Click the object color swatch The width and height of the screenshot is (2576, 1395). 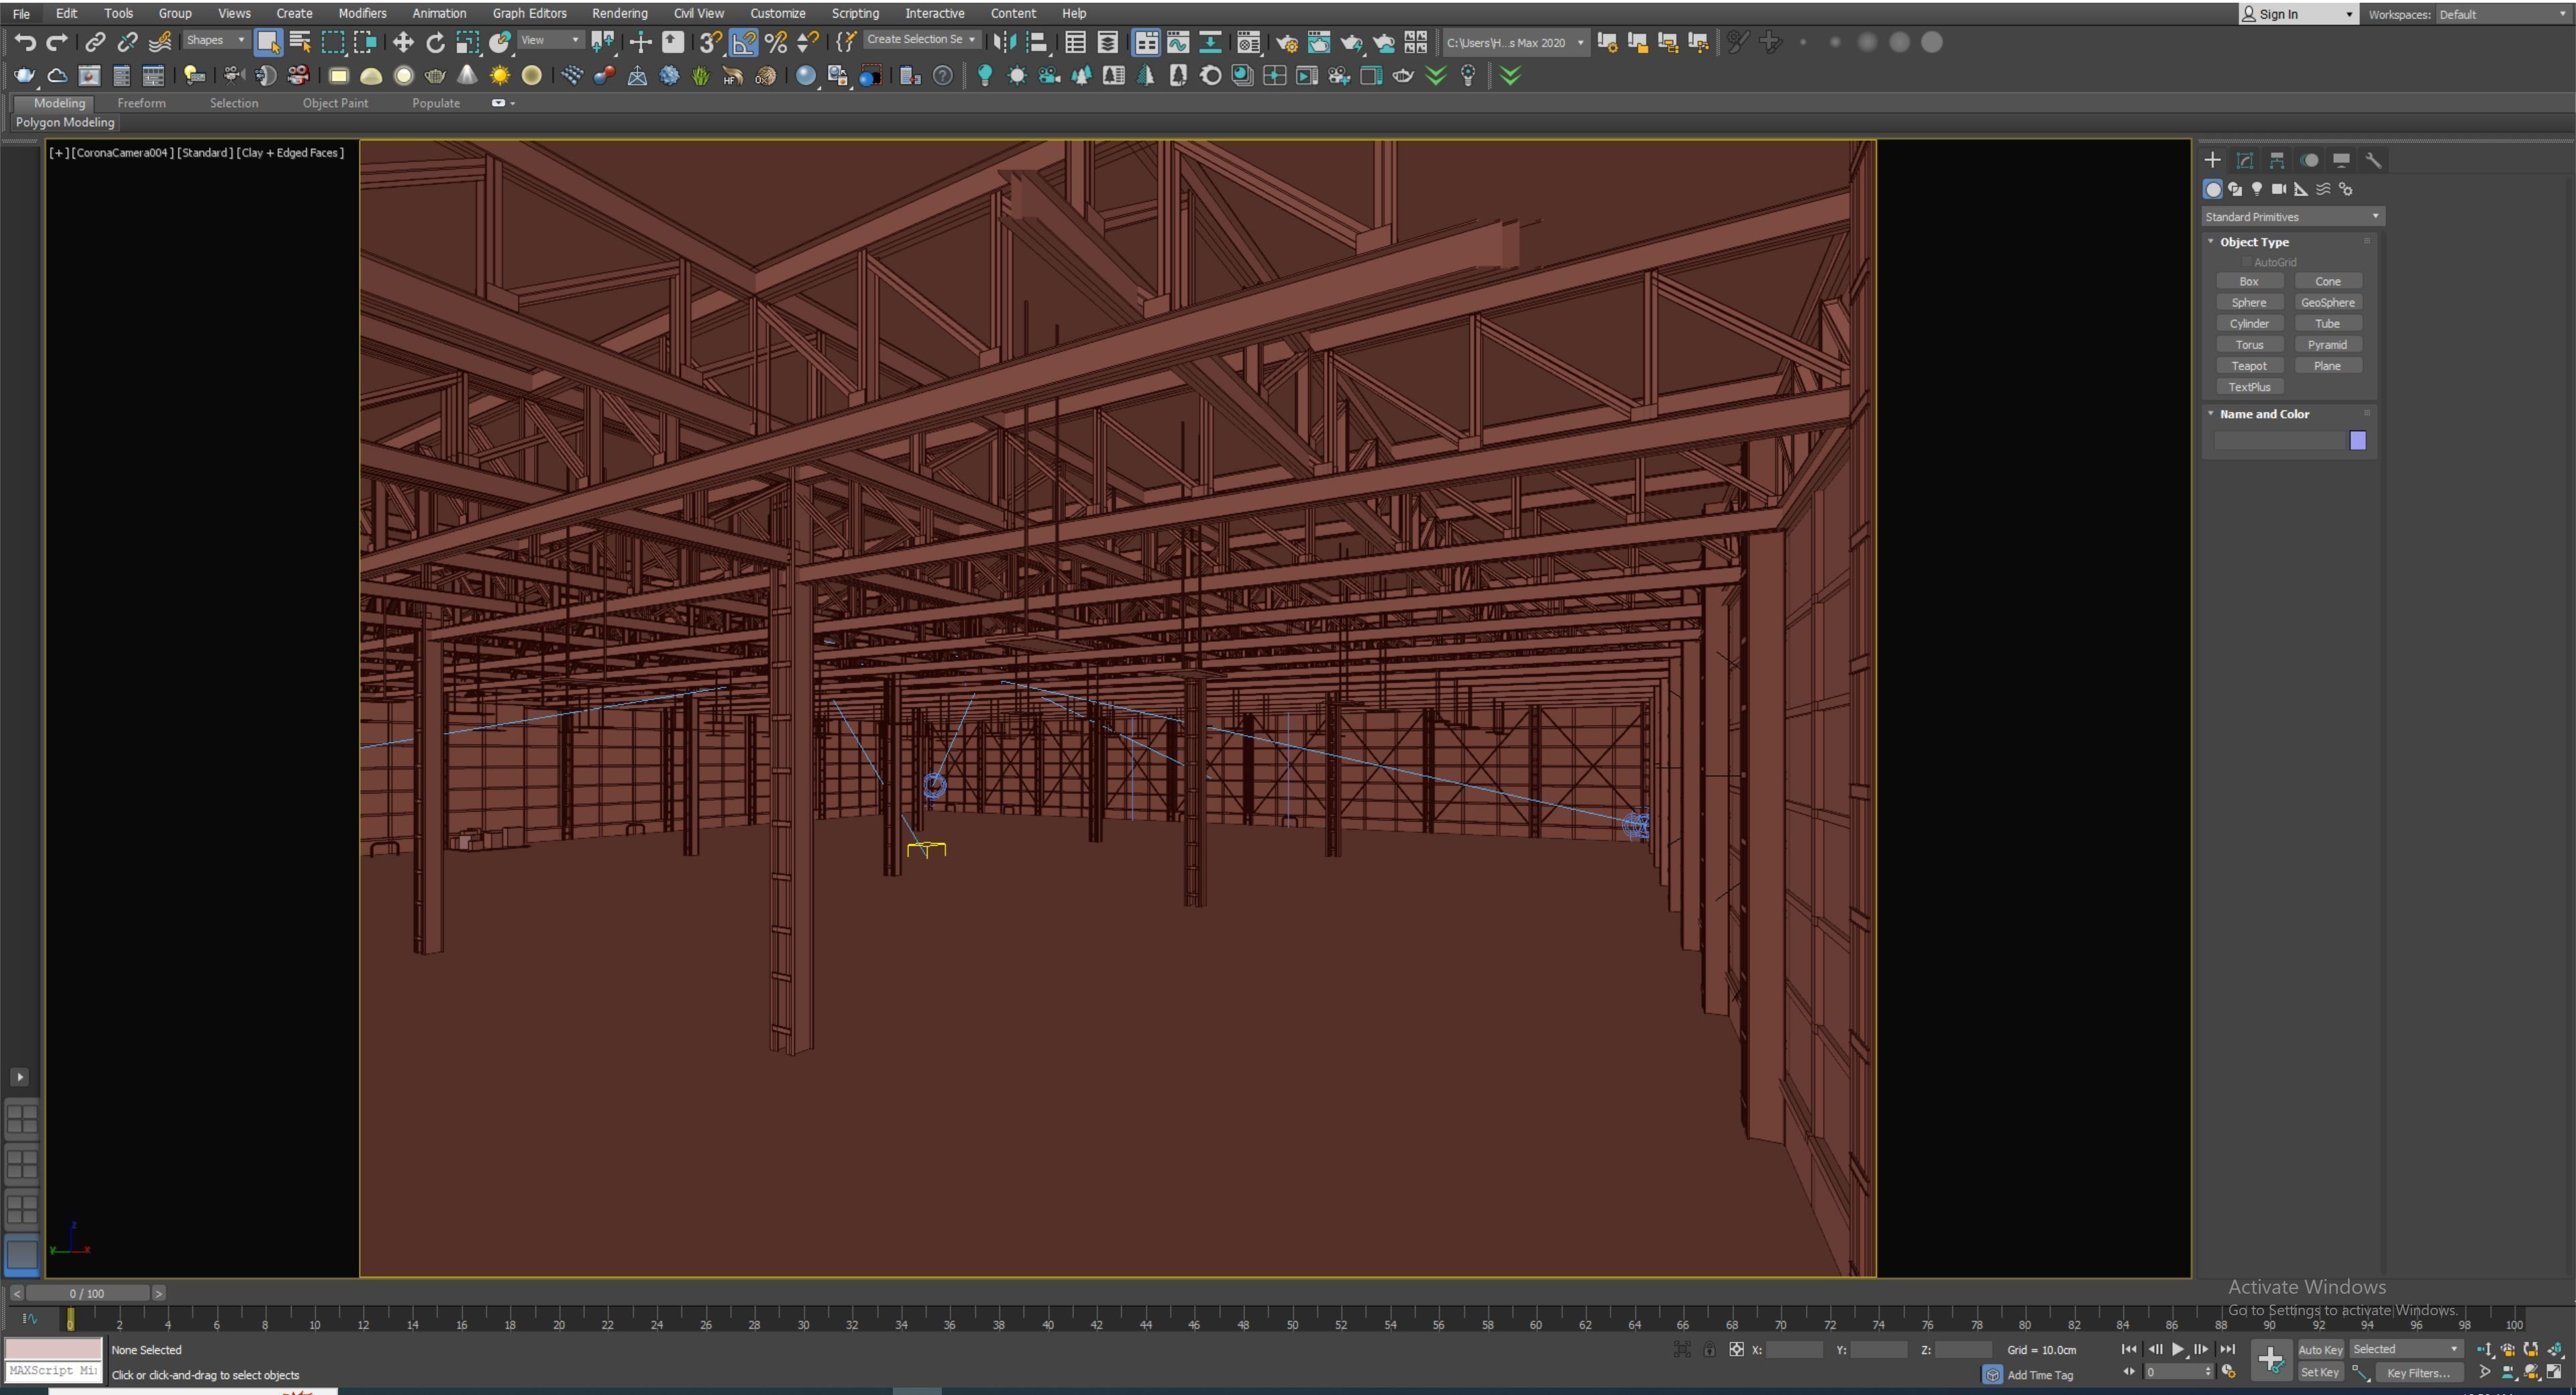(2358, 440)
